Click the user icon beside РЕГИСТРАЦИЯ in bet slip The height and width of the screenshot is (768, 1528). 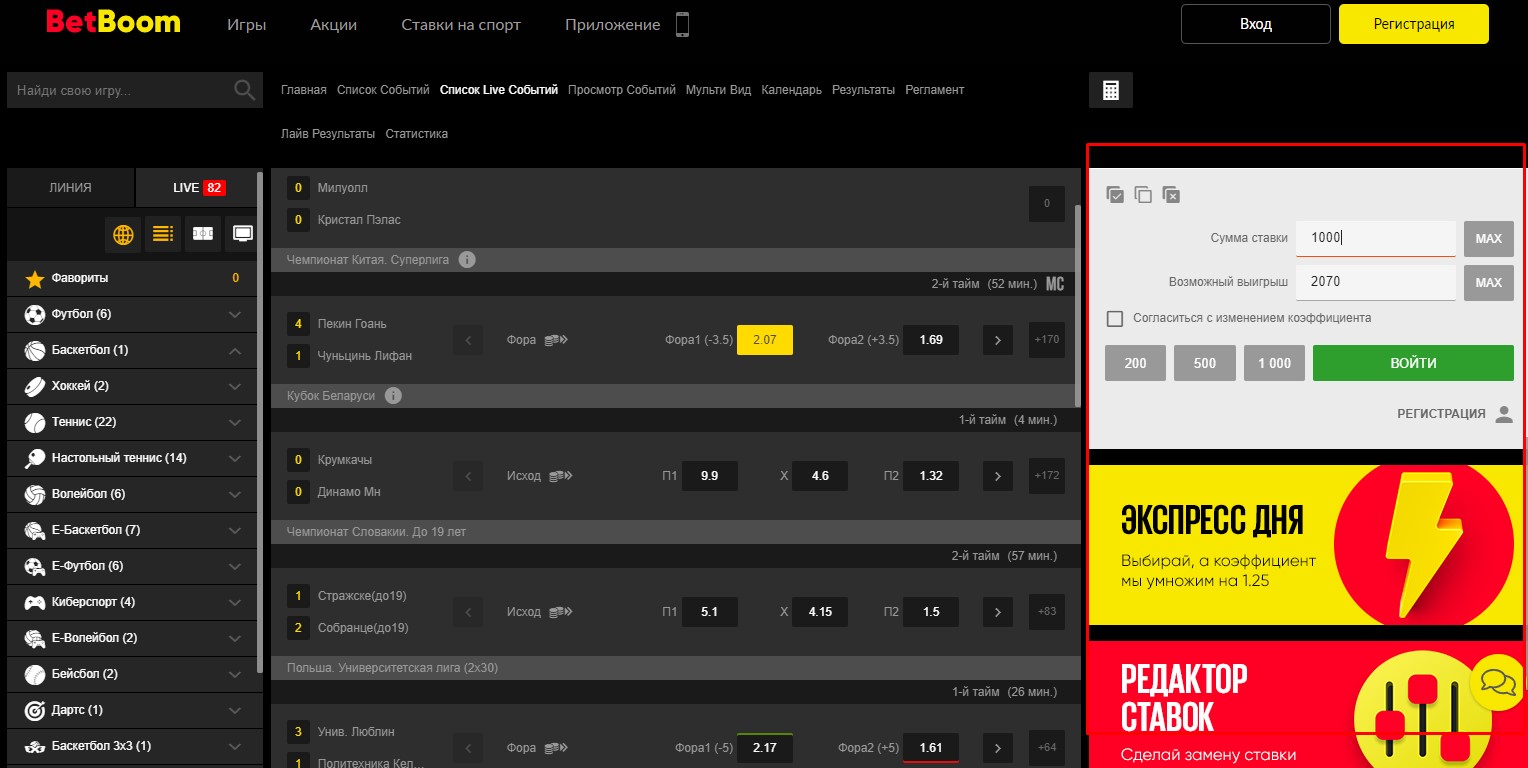[1504, 414]
